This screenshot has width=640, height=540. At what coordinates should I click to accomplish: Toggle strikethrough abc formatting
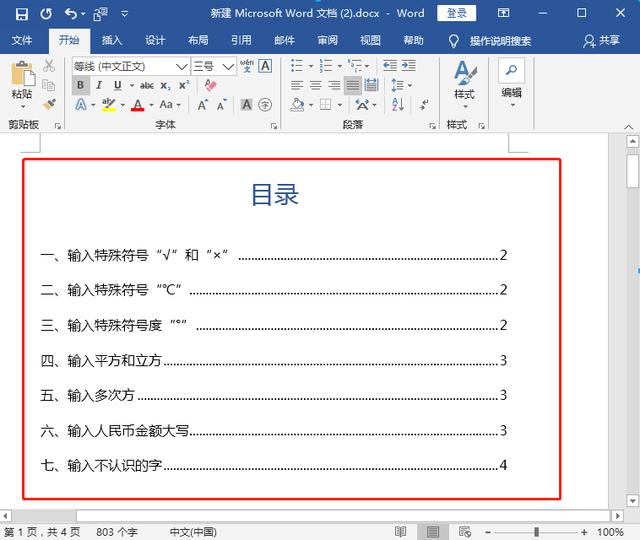(147, 85)
